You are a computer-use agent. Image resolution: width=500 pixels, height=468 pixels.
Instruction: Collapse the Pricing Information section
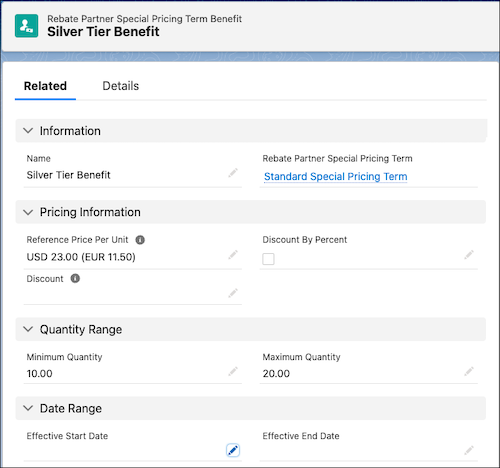[28, 212]
